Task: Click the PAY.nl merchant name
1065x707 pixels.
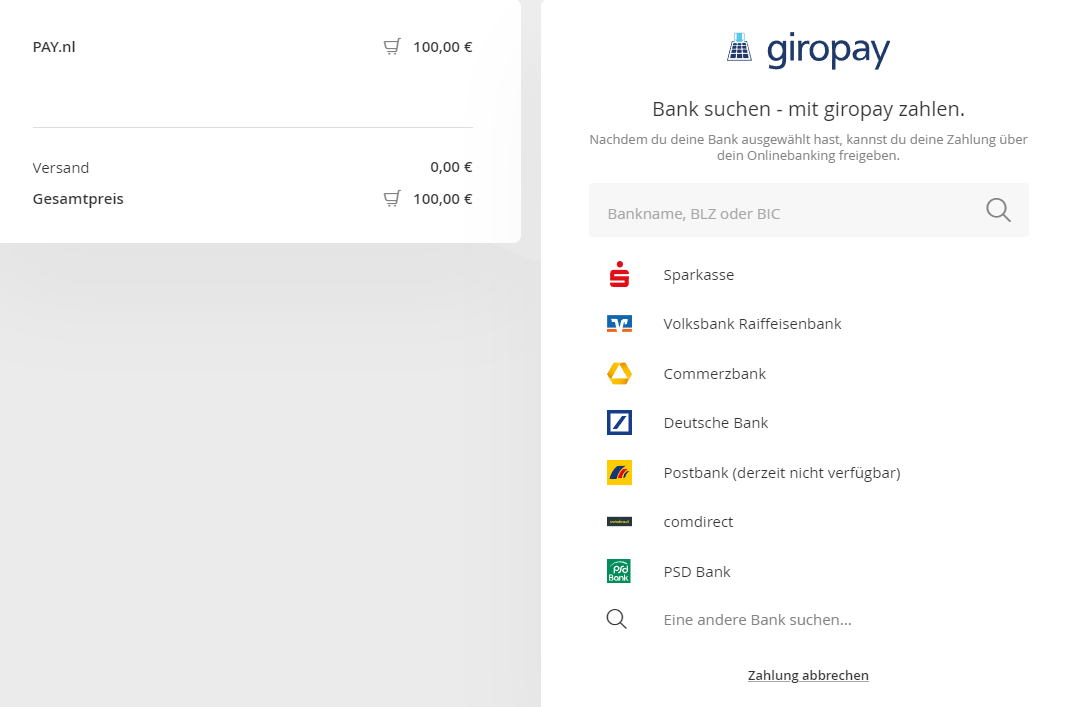Action: 54,47
